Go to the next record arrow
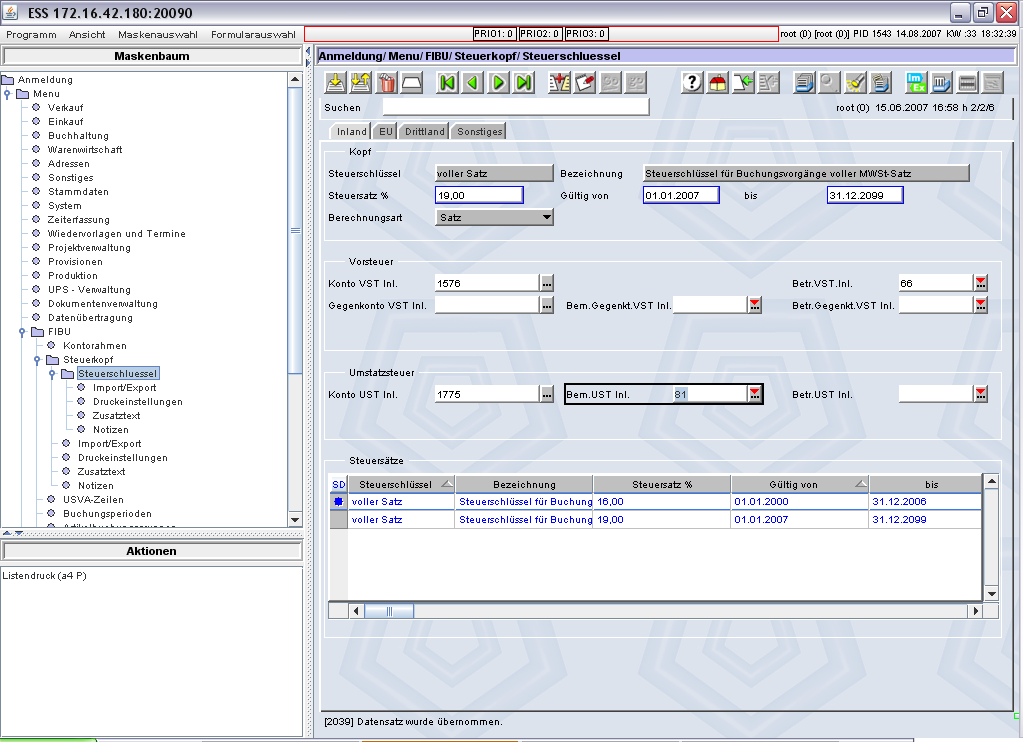 click(498, 83)
